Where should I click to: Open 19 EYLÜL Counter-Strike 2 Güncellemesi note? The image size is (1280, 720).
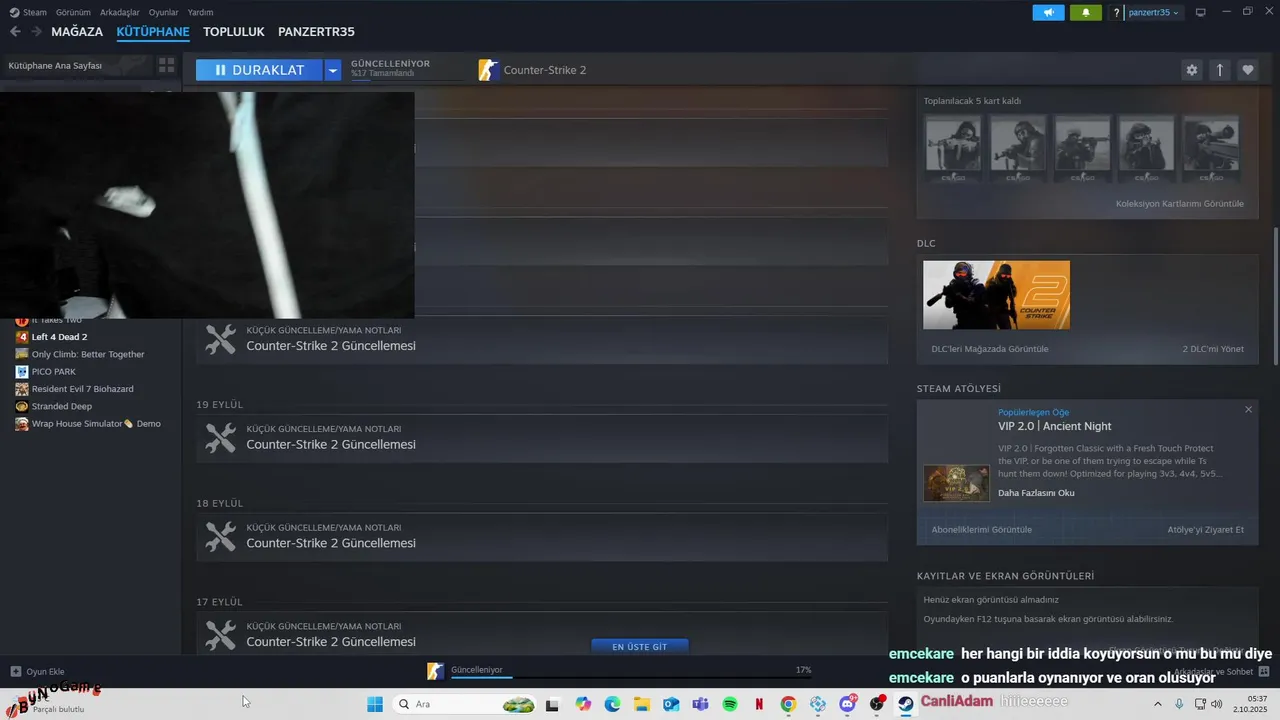click(542, 438)
